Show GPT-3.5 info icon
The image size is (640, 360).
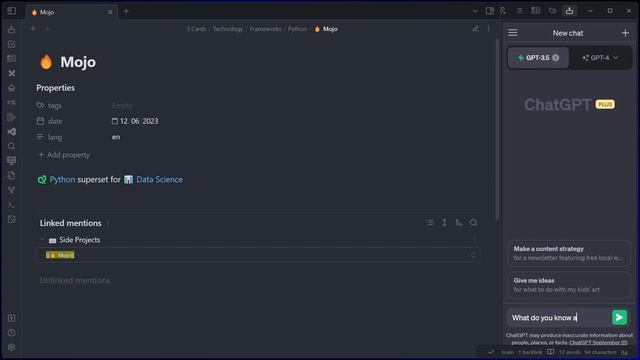(x=556, y=58)
